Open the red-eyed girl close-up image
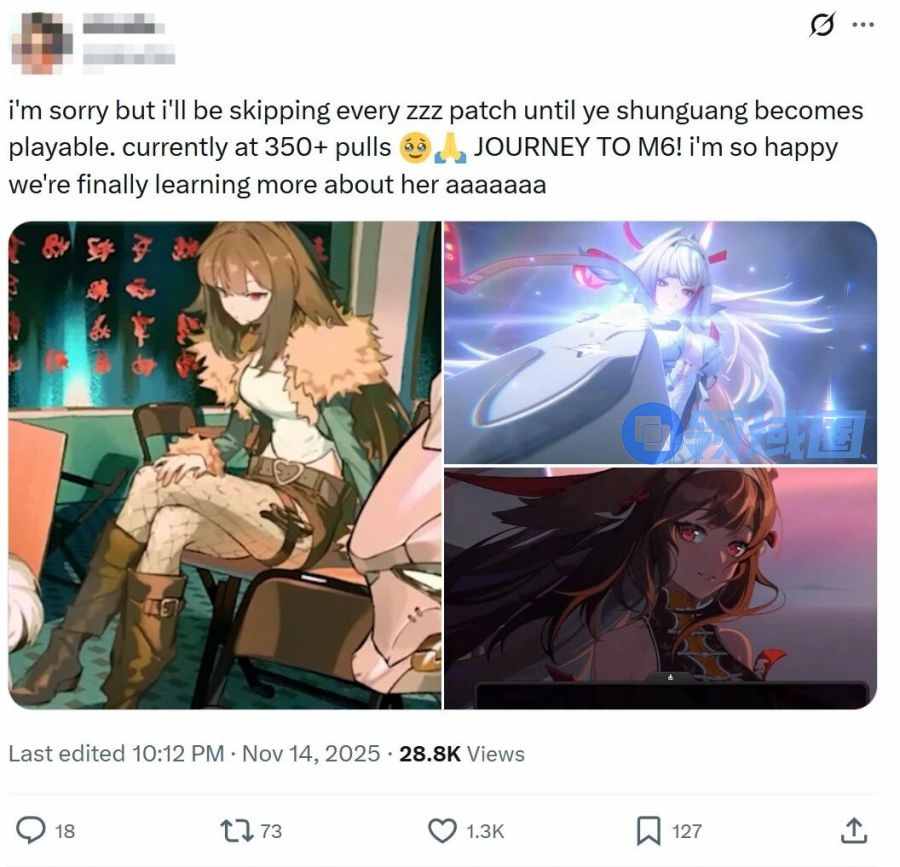 coord(661,589)
